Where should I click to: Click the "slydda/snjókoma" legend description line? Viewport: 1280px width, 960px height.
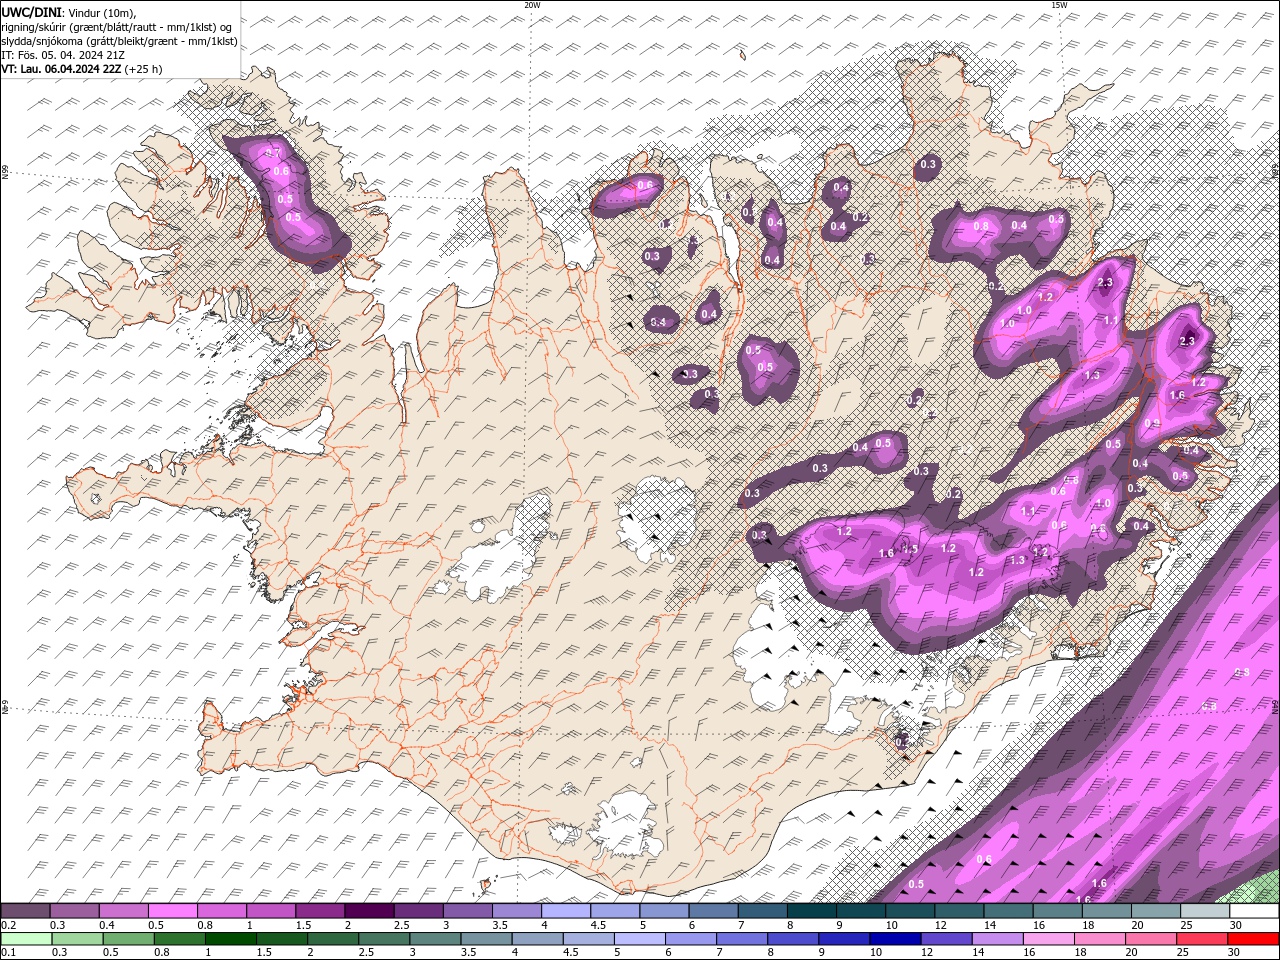pyautogui.click(x=117, y=41)
